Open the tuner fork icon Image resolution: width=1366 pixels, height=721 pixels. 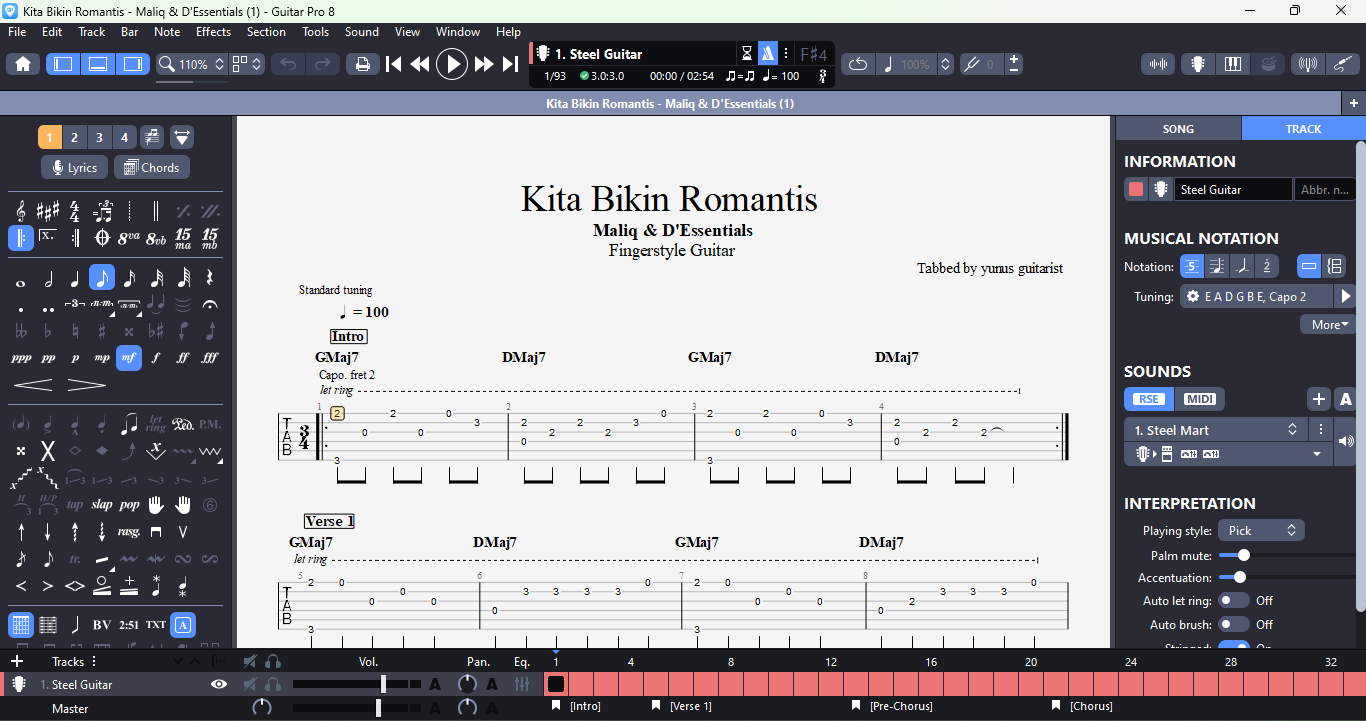970,64
